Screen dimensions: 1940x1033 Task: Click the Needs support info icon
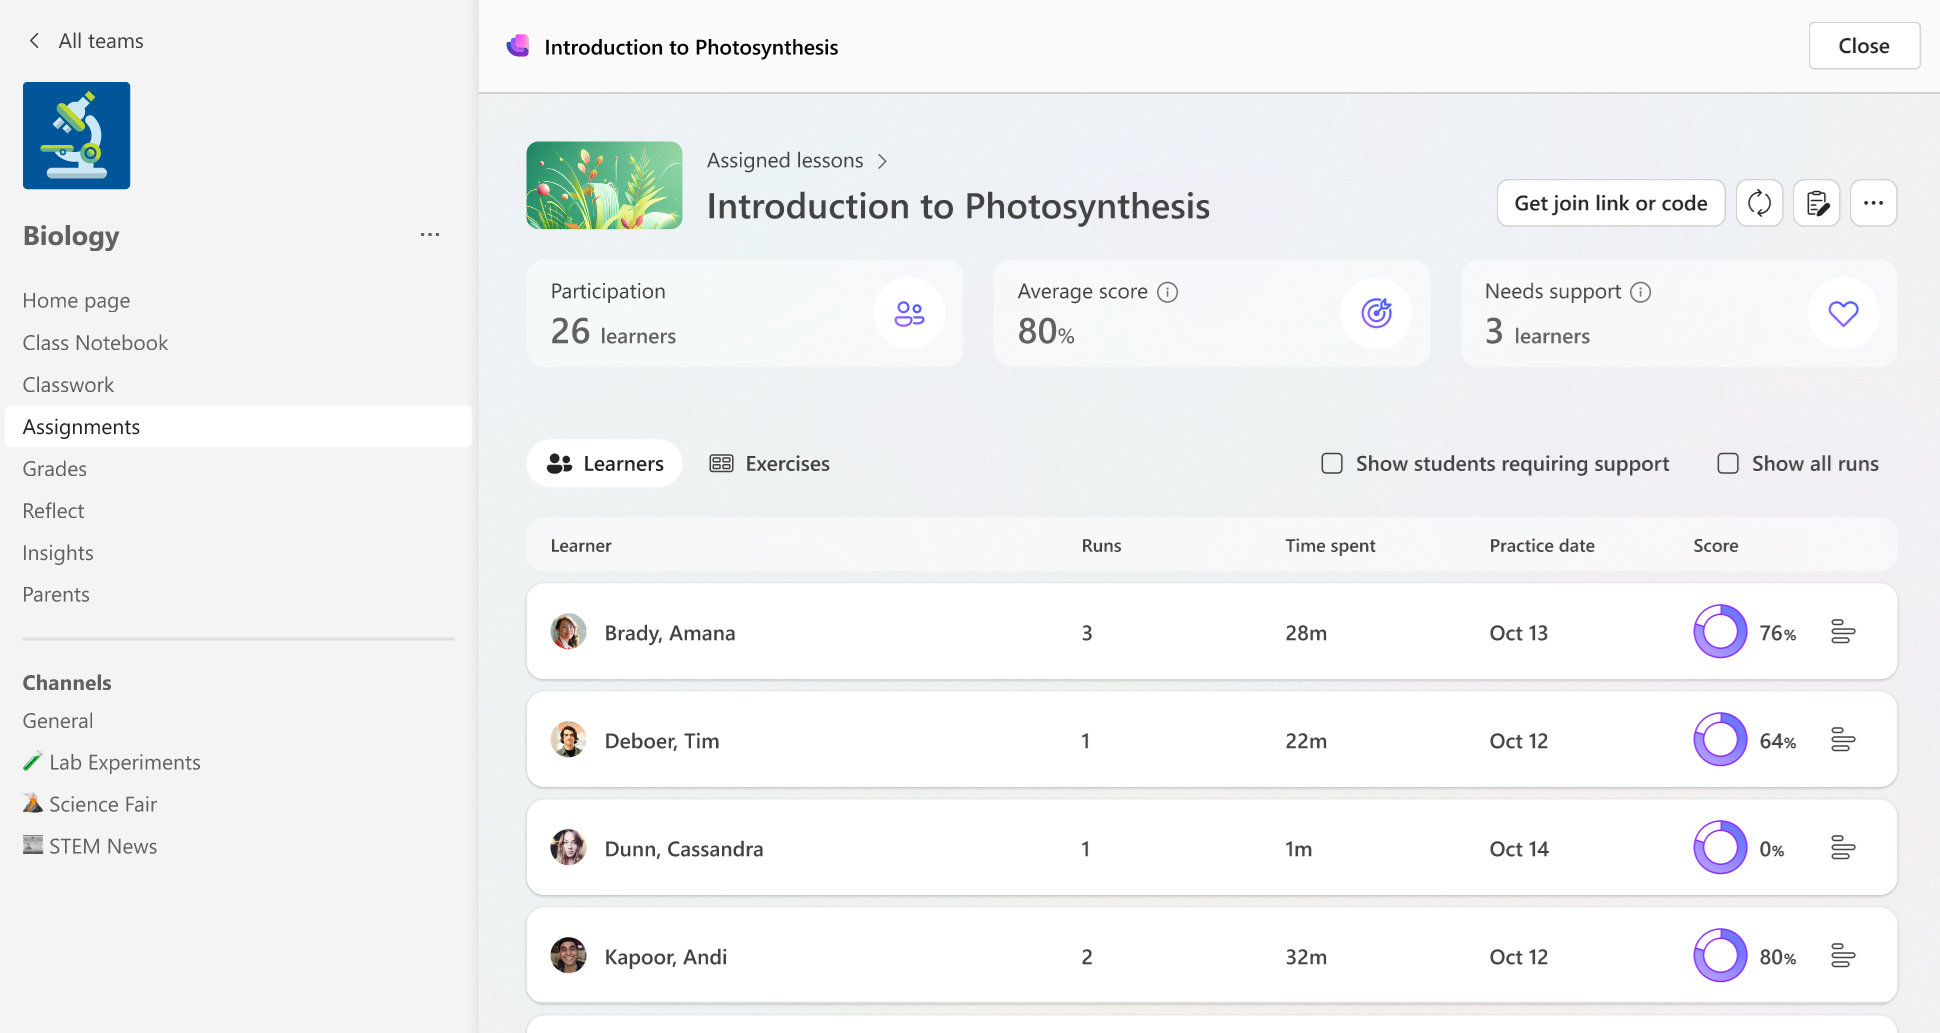point(1640,292)
